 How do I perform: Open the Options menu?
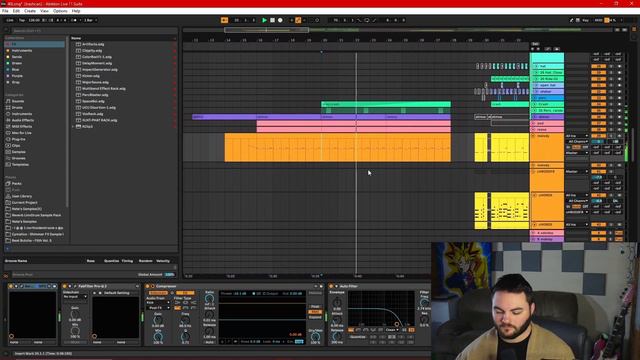[60, 11]
